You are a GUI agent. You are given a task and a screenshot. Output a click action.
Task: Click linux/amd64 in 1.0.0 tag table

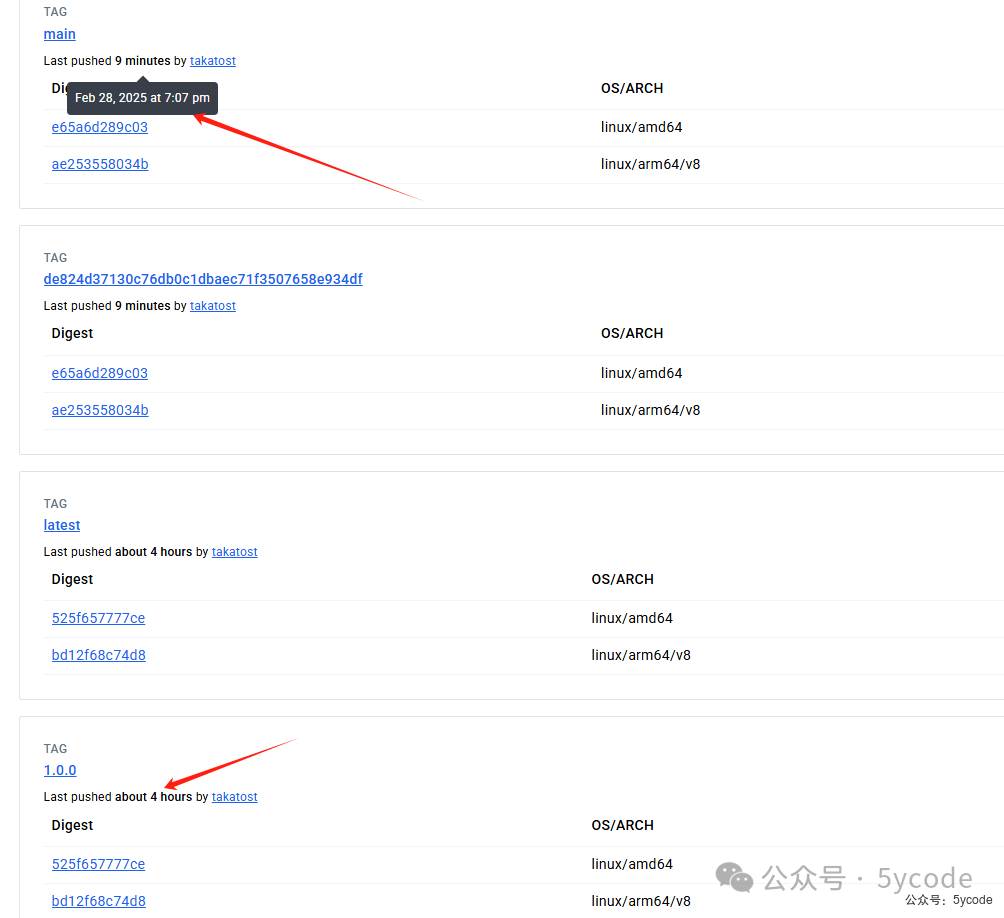tap(632, 864)
